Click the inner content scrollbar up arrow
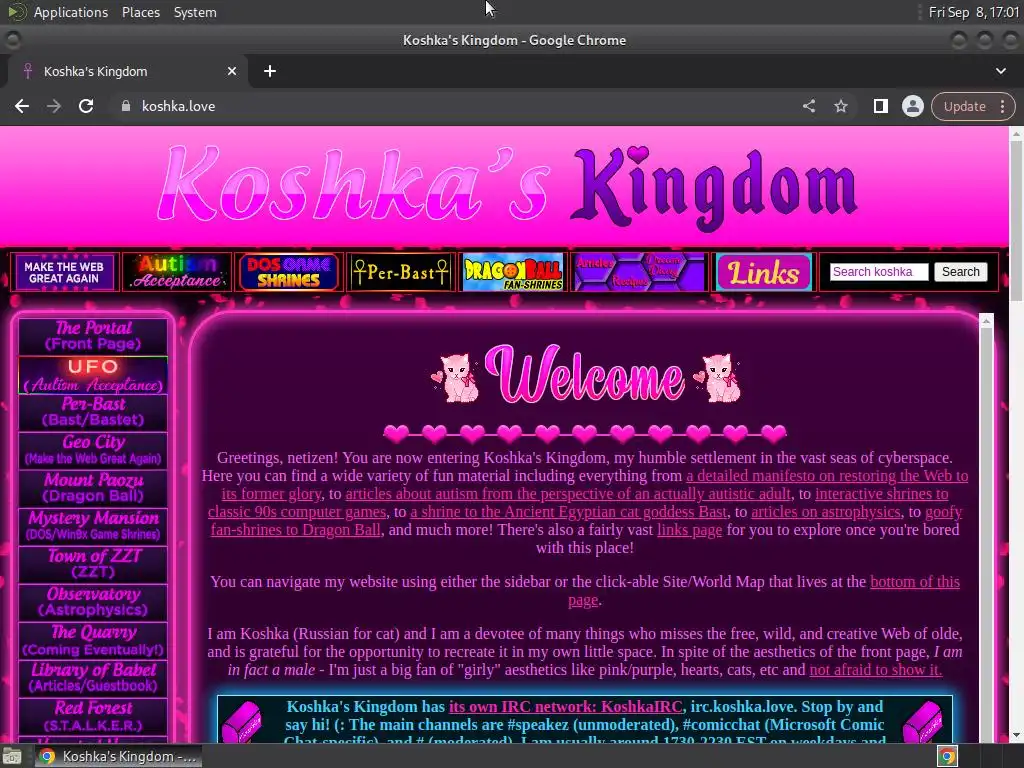The width and height of the screenshot is (1024, 768). (986, 321)
